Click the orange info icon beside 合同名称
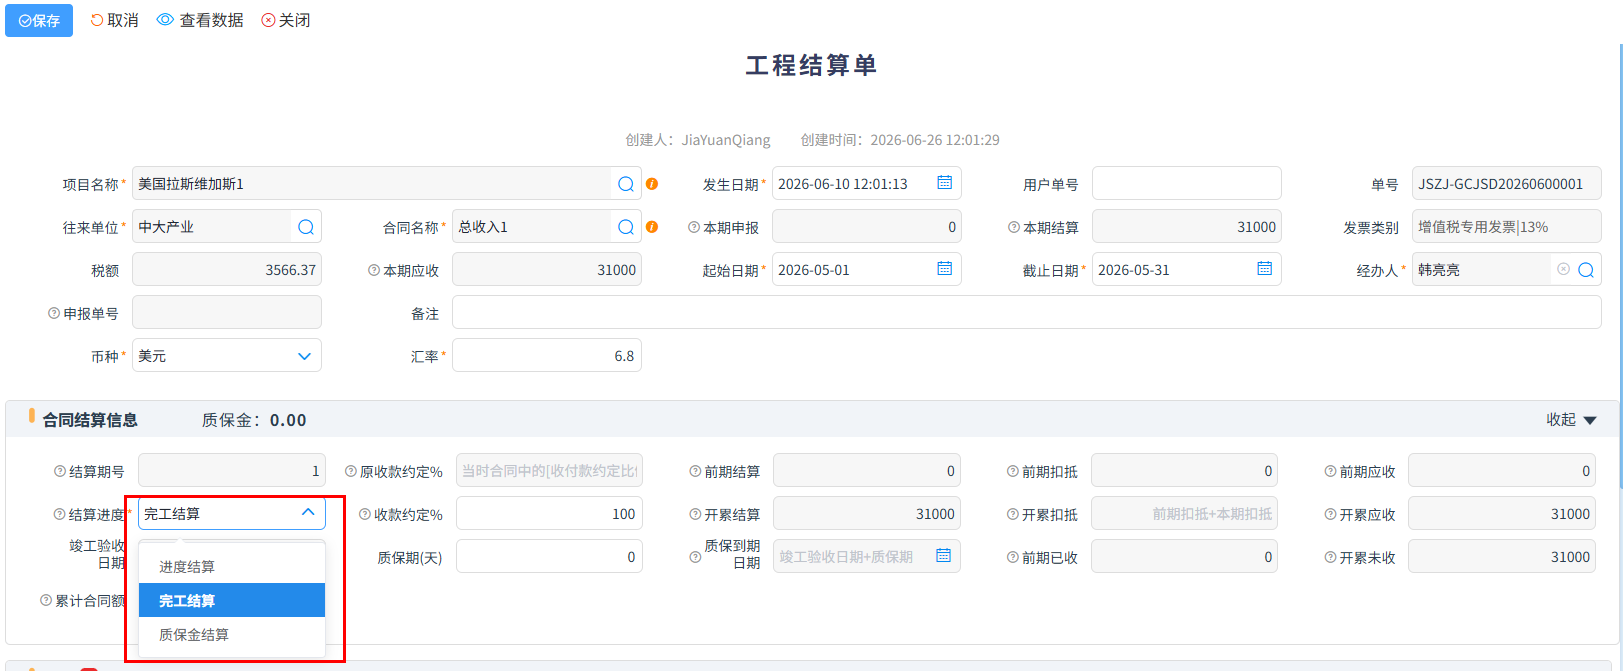The height and width of the screenshot is (671, 1623). point(652,227)
